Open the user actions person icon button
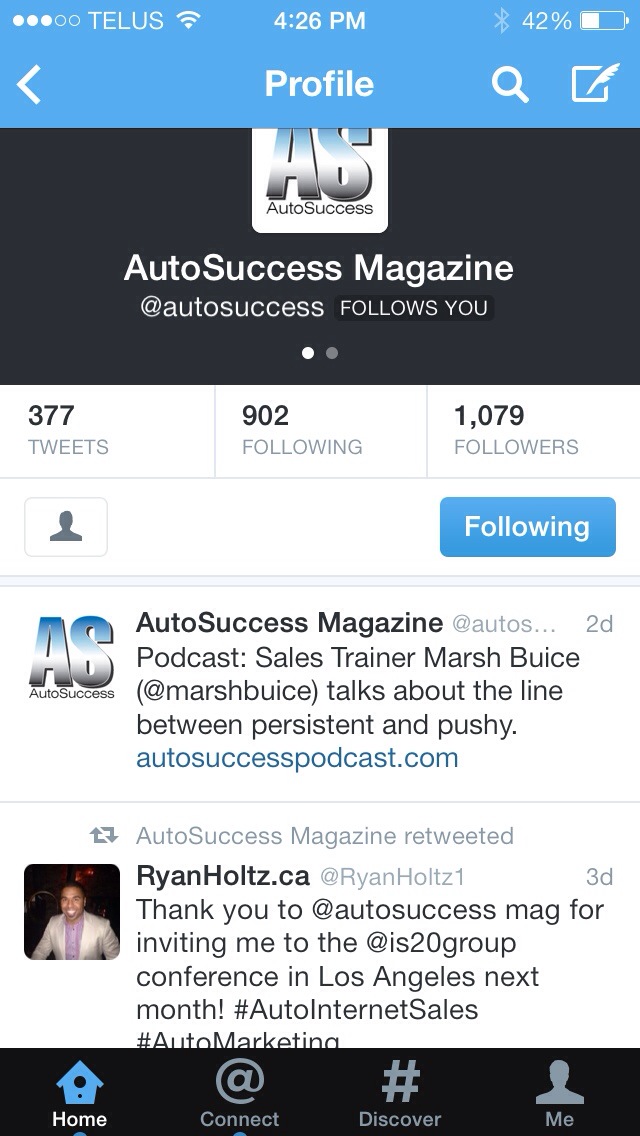The height and width of the screenshot is (1136, 640). [66, 527]
